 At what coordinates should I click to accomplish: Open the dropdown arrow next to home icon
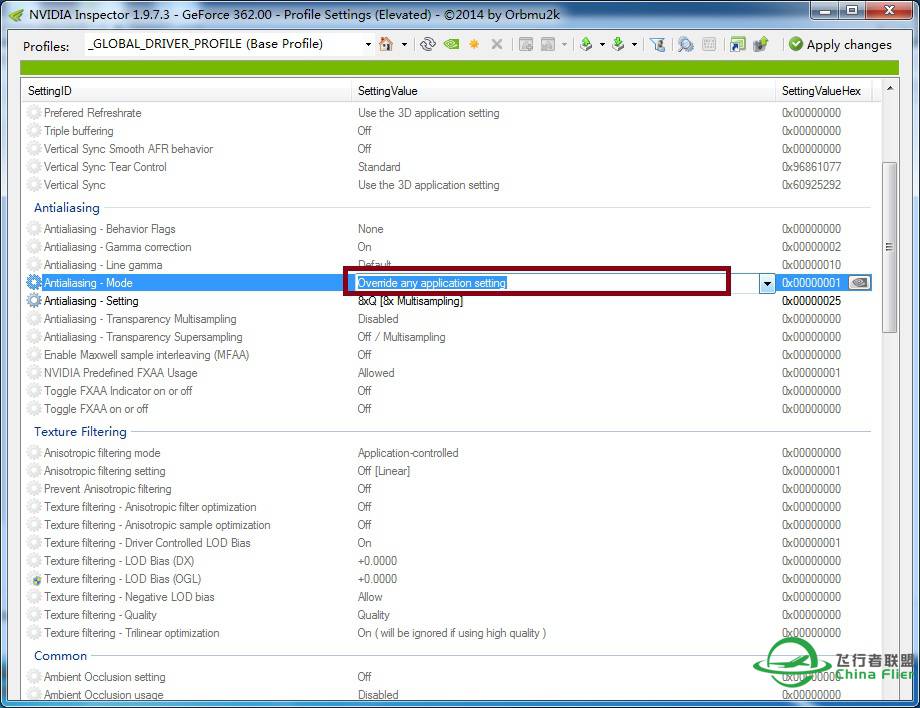click(404, 44)
